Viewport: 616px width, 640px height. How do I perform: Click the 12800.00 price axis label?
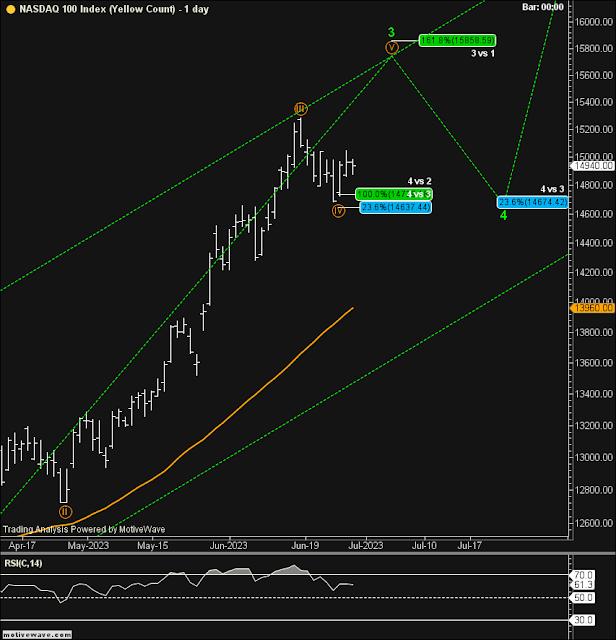594,490
